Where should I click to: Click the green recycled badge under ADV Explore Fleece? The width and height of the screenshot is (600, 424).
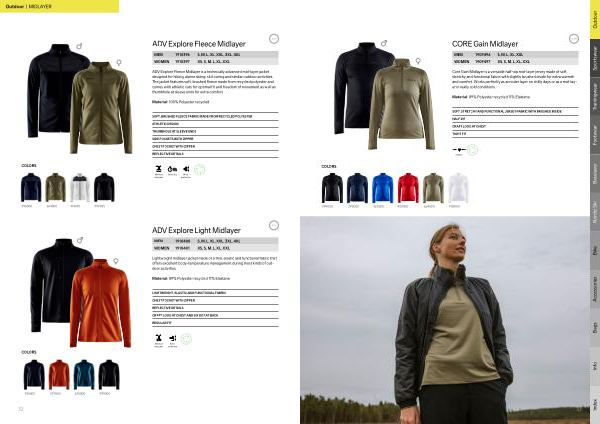199,170
